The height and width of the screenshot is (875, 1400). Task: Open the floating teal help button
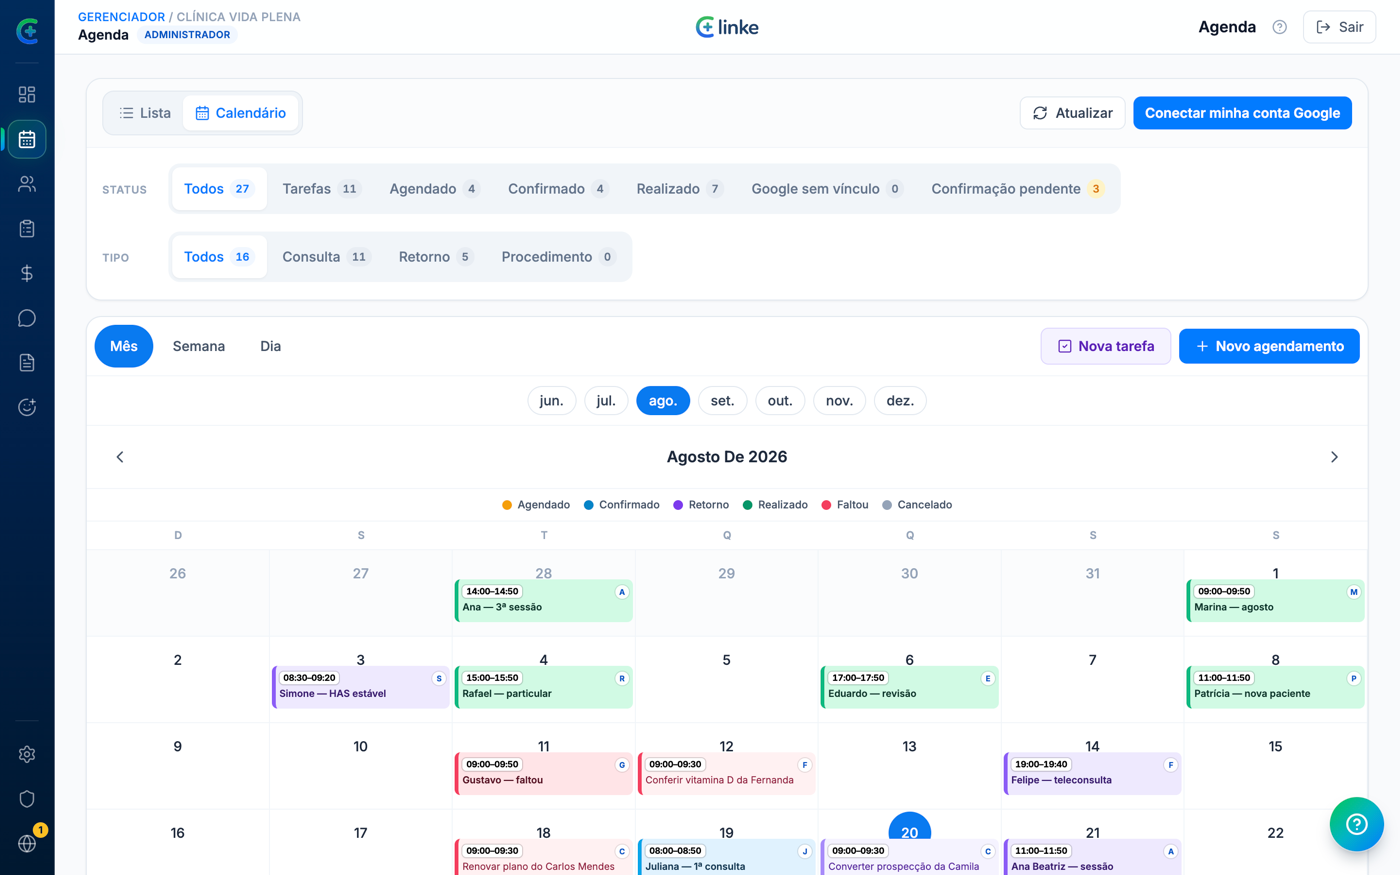1356,824
